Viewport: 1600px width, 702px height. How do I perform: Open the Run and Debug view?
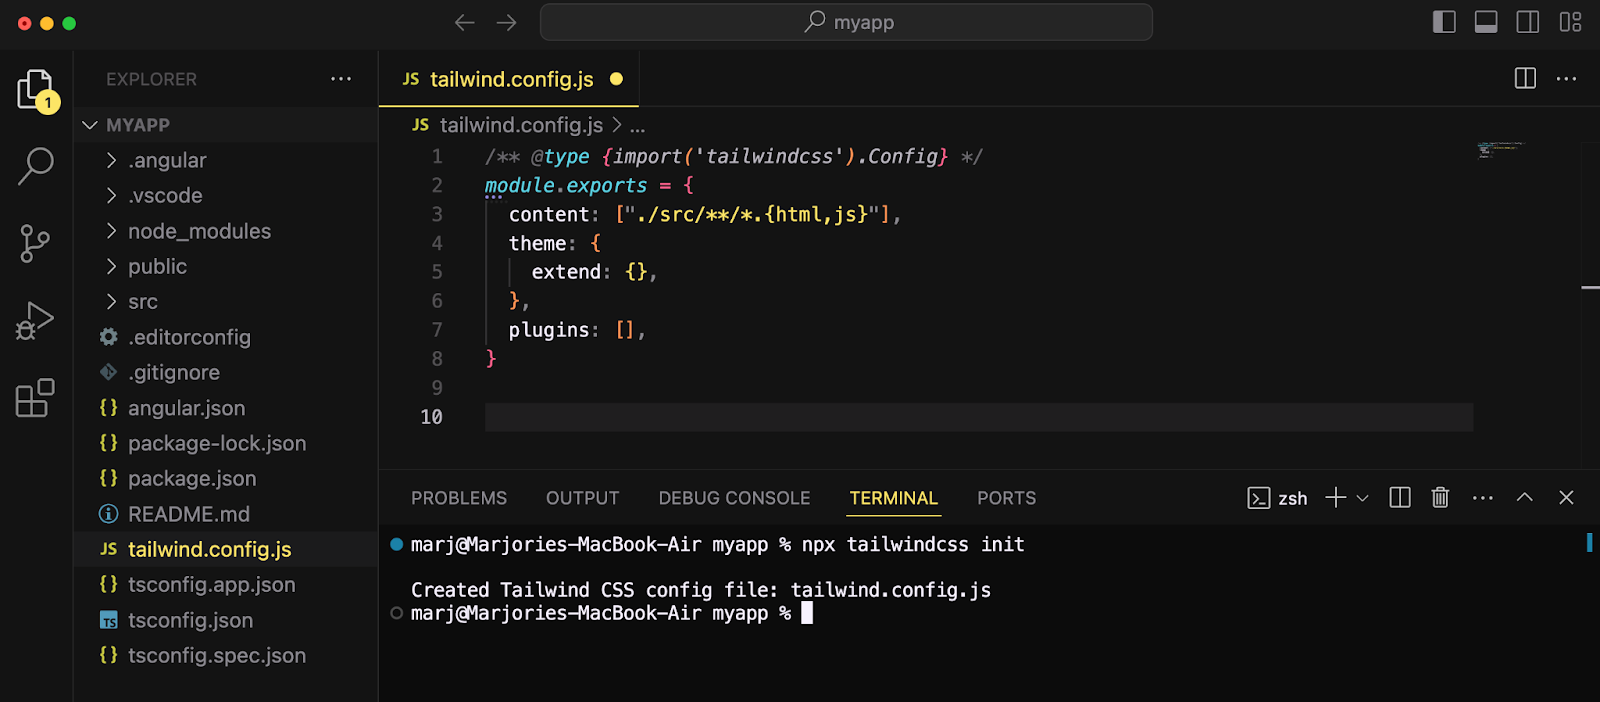36,321
